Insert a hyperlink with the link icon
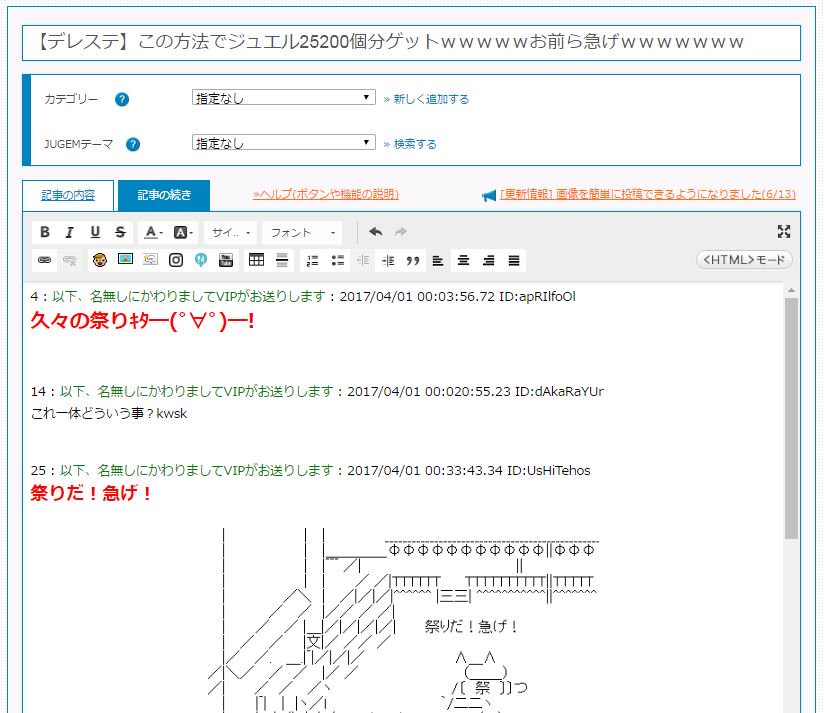824x713 pixels. tap(45, 260)
